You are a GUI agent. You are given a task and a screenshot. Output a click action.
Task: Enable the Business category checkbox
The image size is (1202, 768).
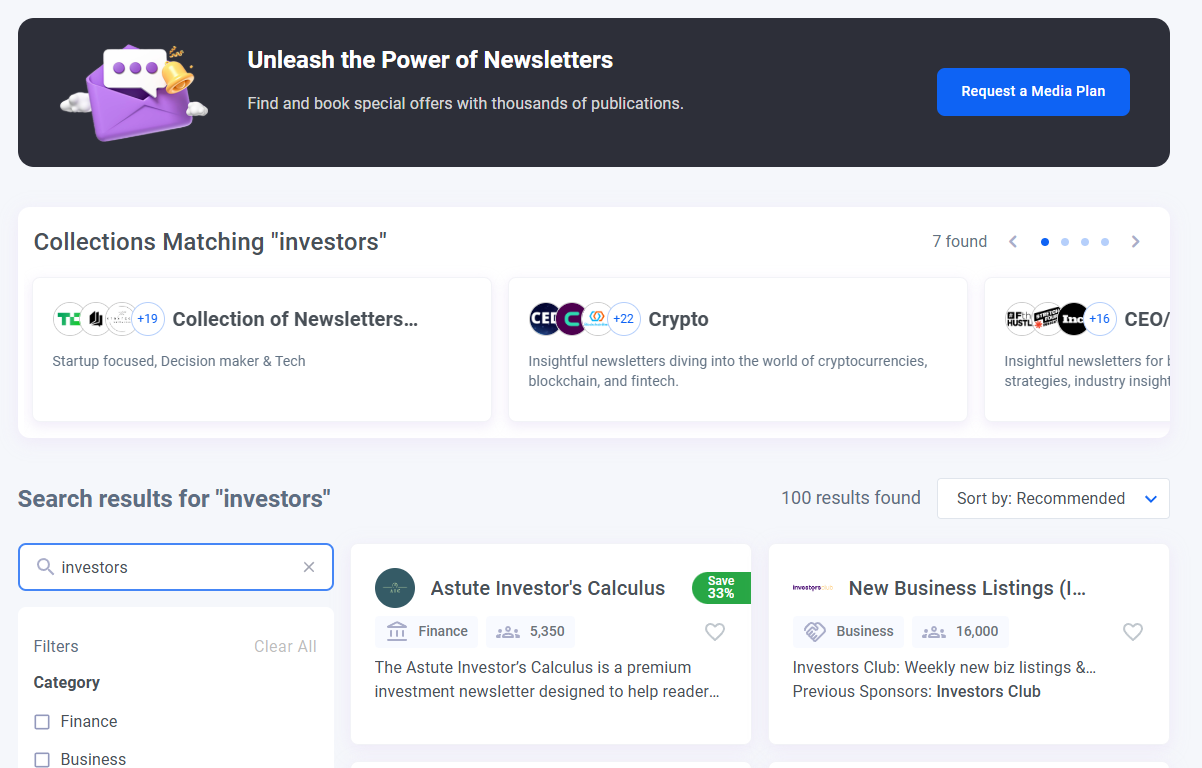pyautogui.click(x=42, y=760)
